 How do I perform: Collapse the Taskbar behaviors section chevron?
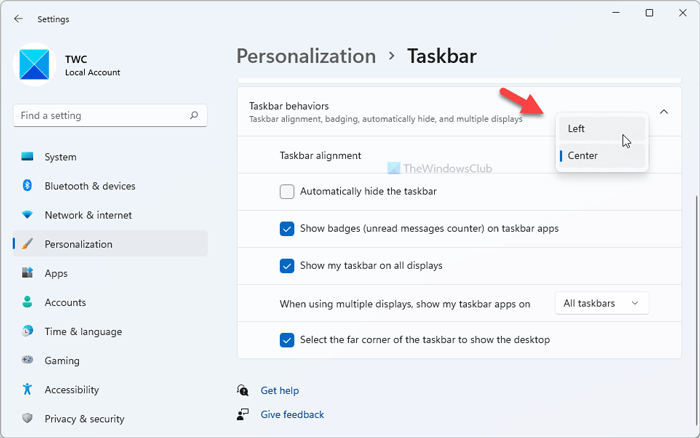(x=664, y=112)
